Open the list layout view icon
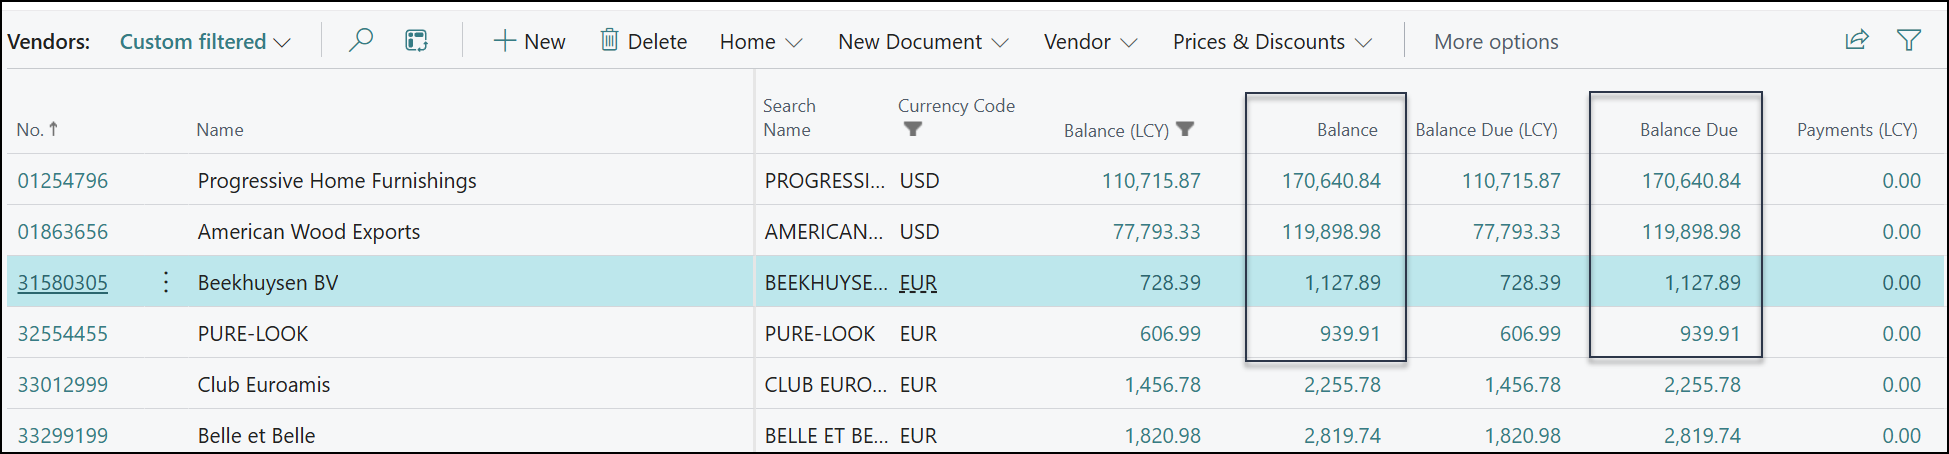Image resolution: width=1949 pixels, height=454 pixels. coord(416,41)
